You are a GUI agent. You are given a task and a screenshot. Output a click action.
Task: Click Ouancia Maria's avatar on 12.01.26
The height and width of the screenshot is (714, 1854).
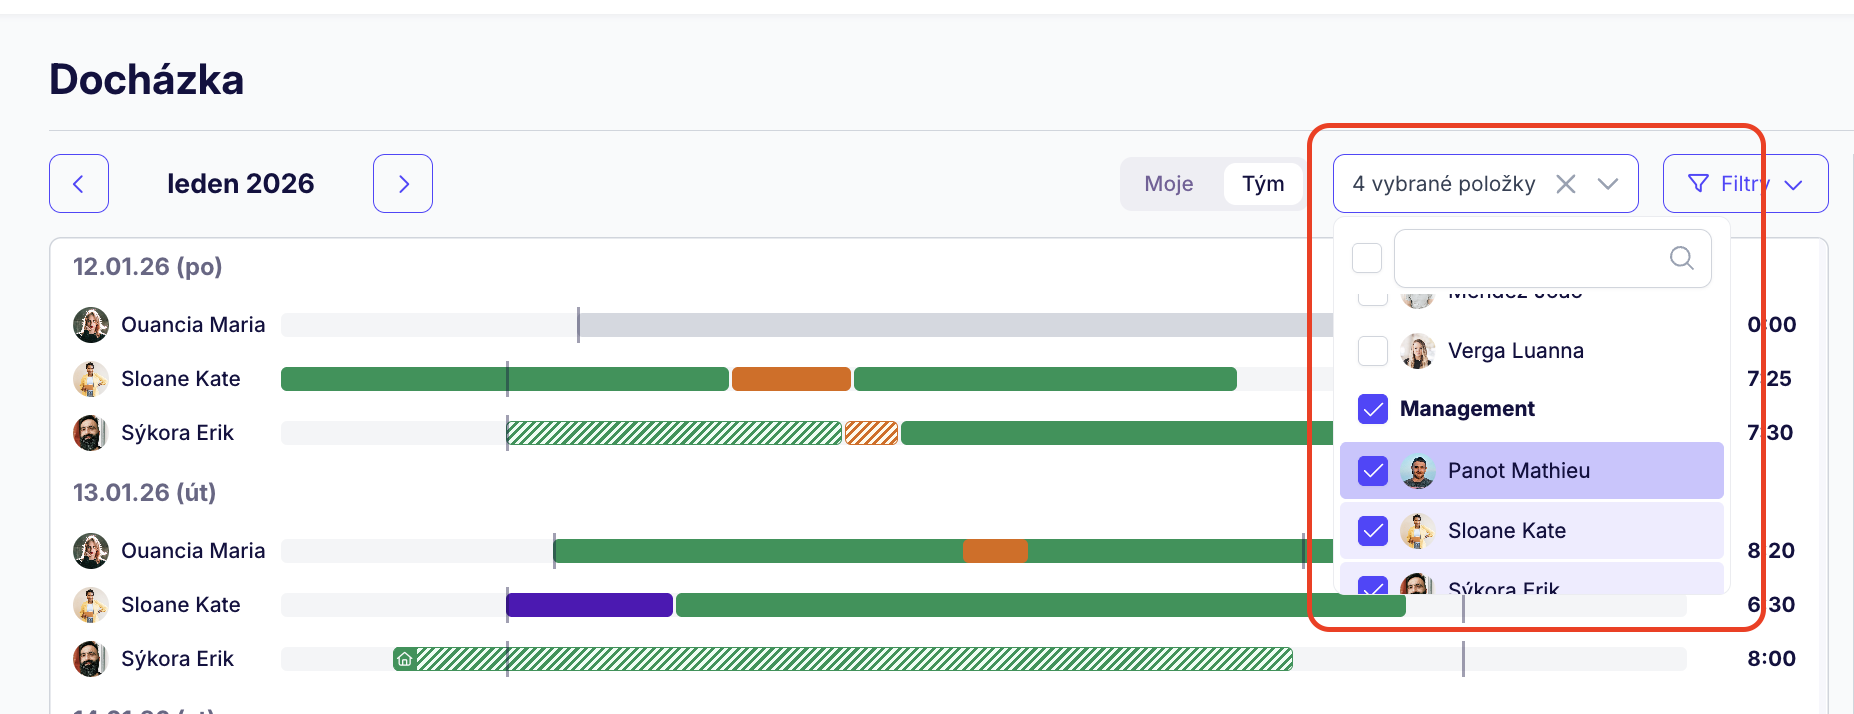pyautogui.click(x=91, y=325)
